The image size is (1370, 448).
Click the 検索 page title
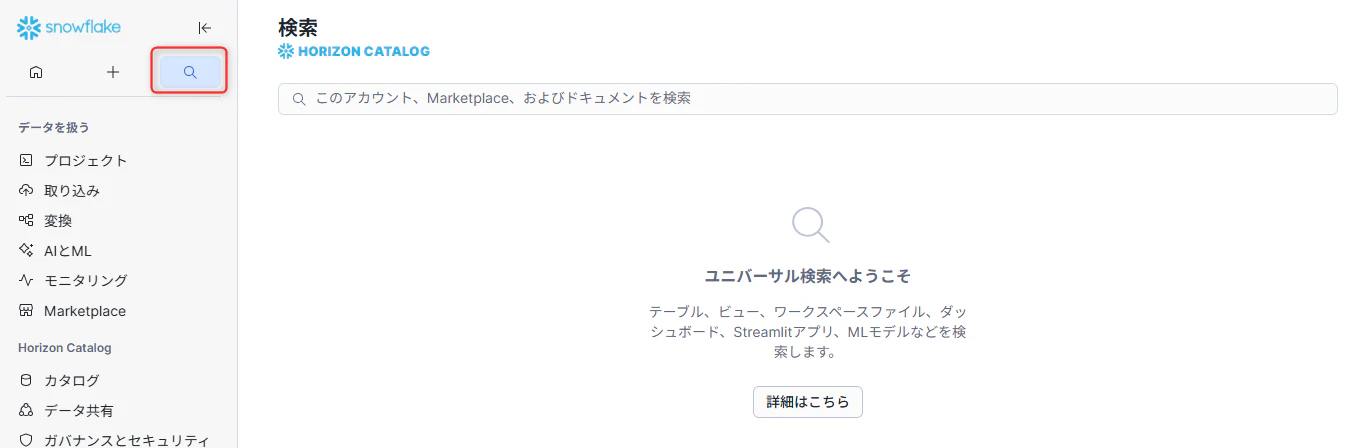click(298, 28)
